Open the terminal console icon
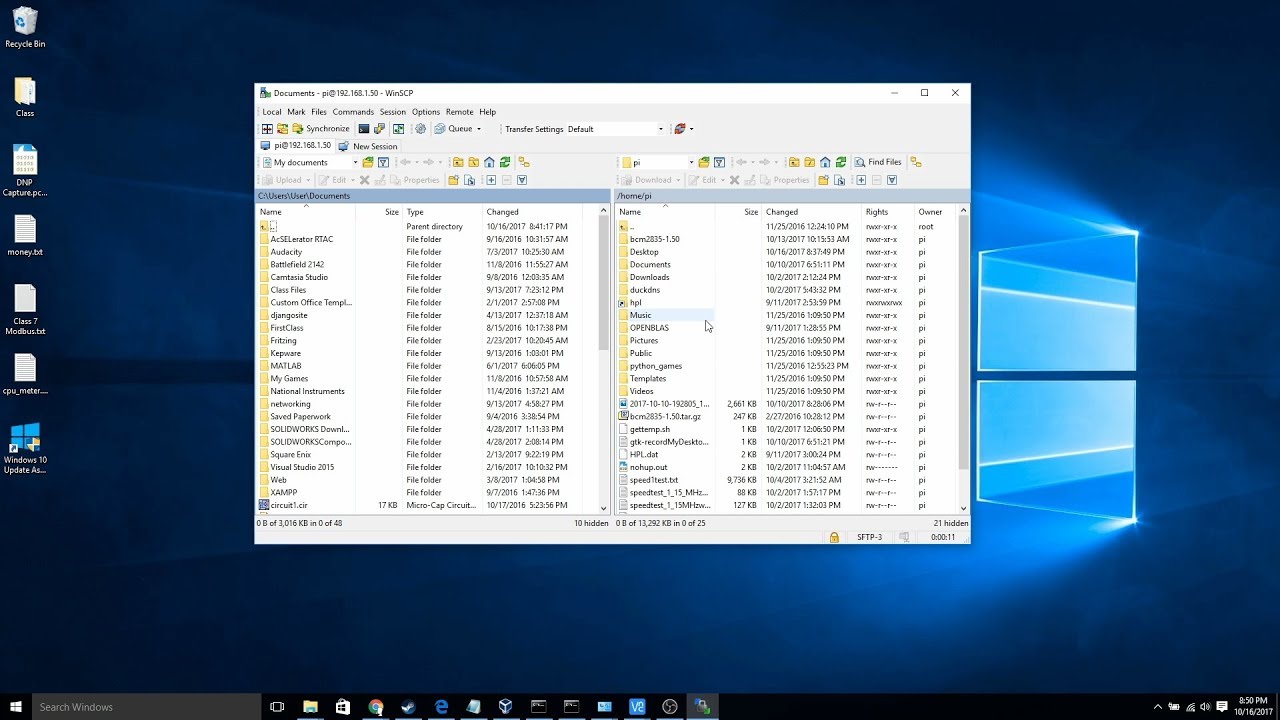Screen dimensions: 1280x720 click(x=364, y=129)
